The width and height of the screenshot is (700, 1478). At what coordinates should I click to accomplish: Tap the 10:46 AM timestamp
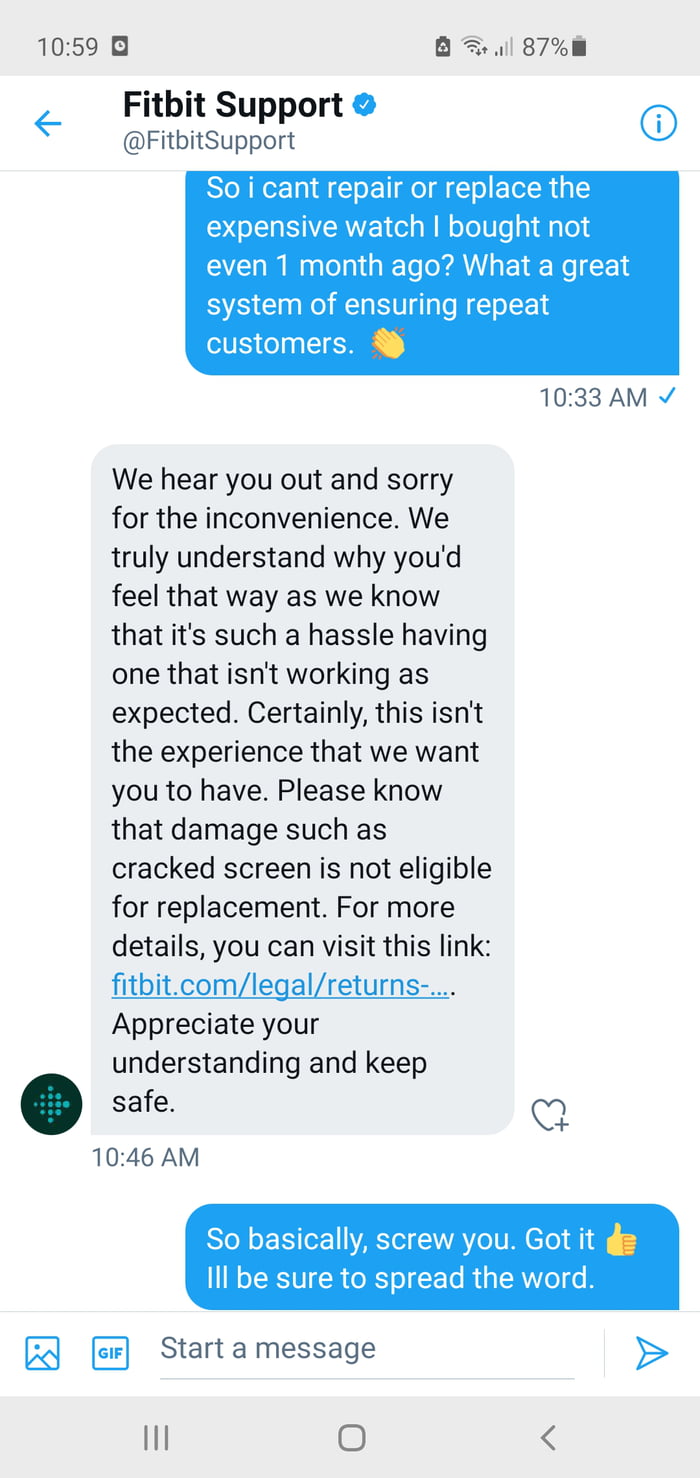[145, 1157]
